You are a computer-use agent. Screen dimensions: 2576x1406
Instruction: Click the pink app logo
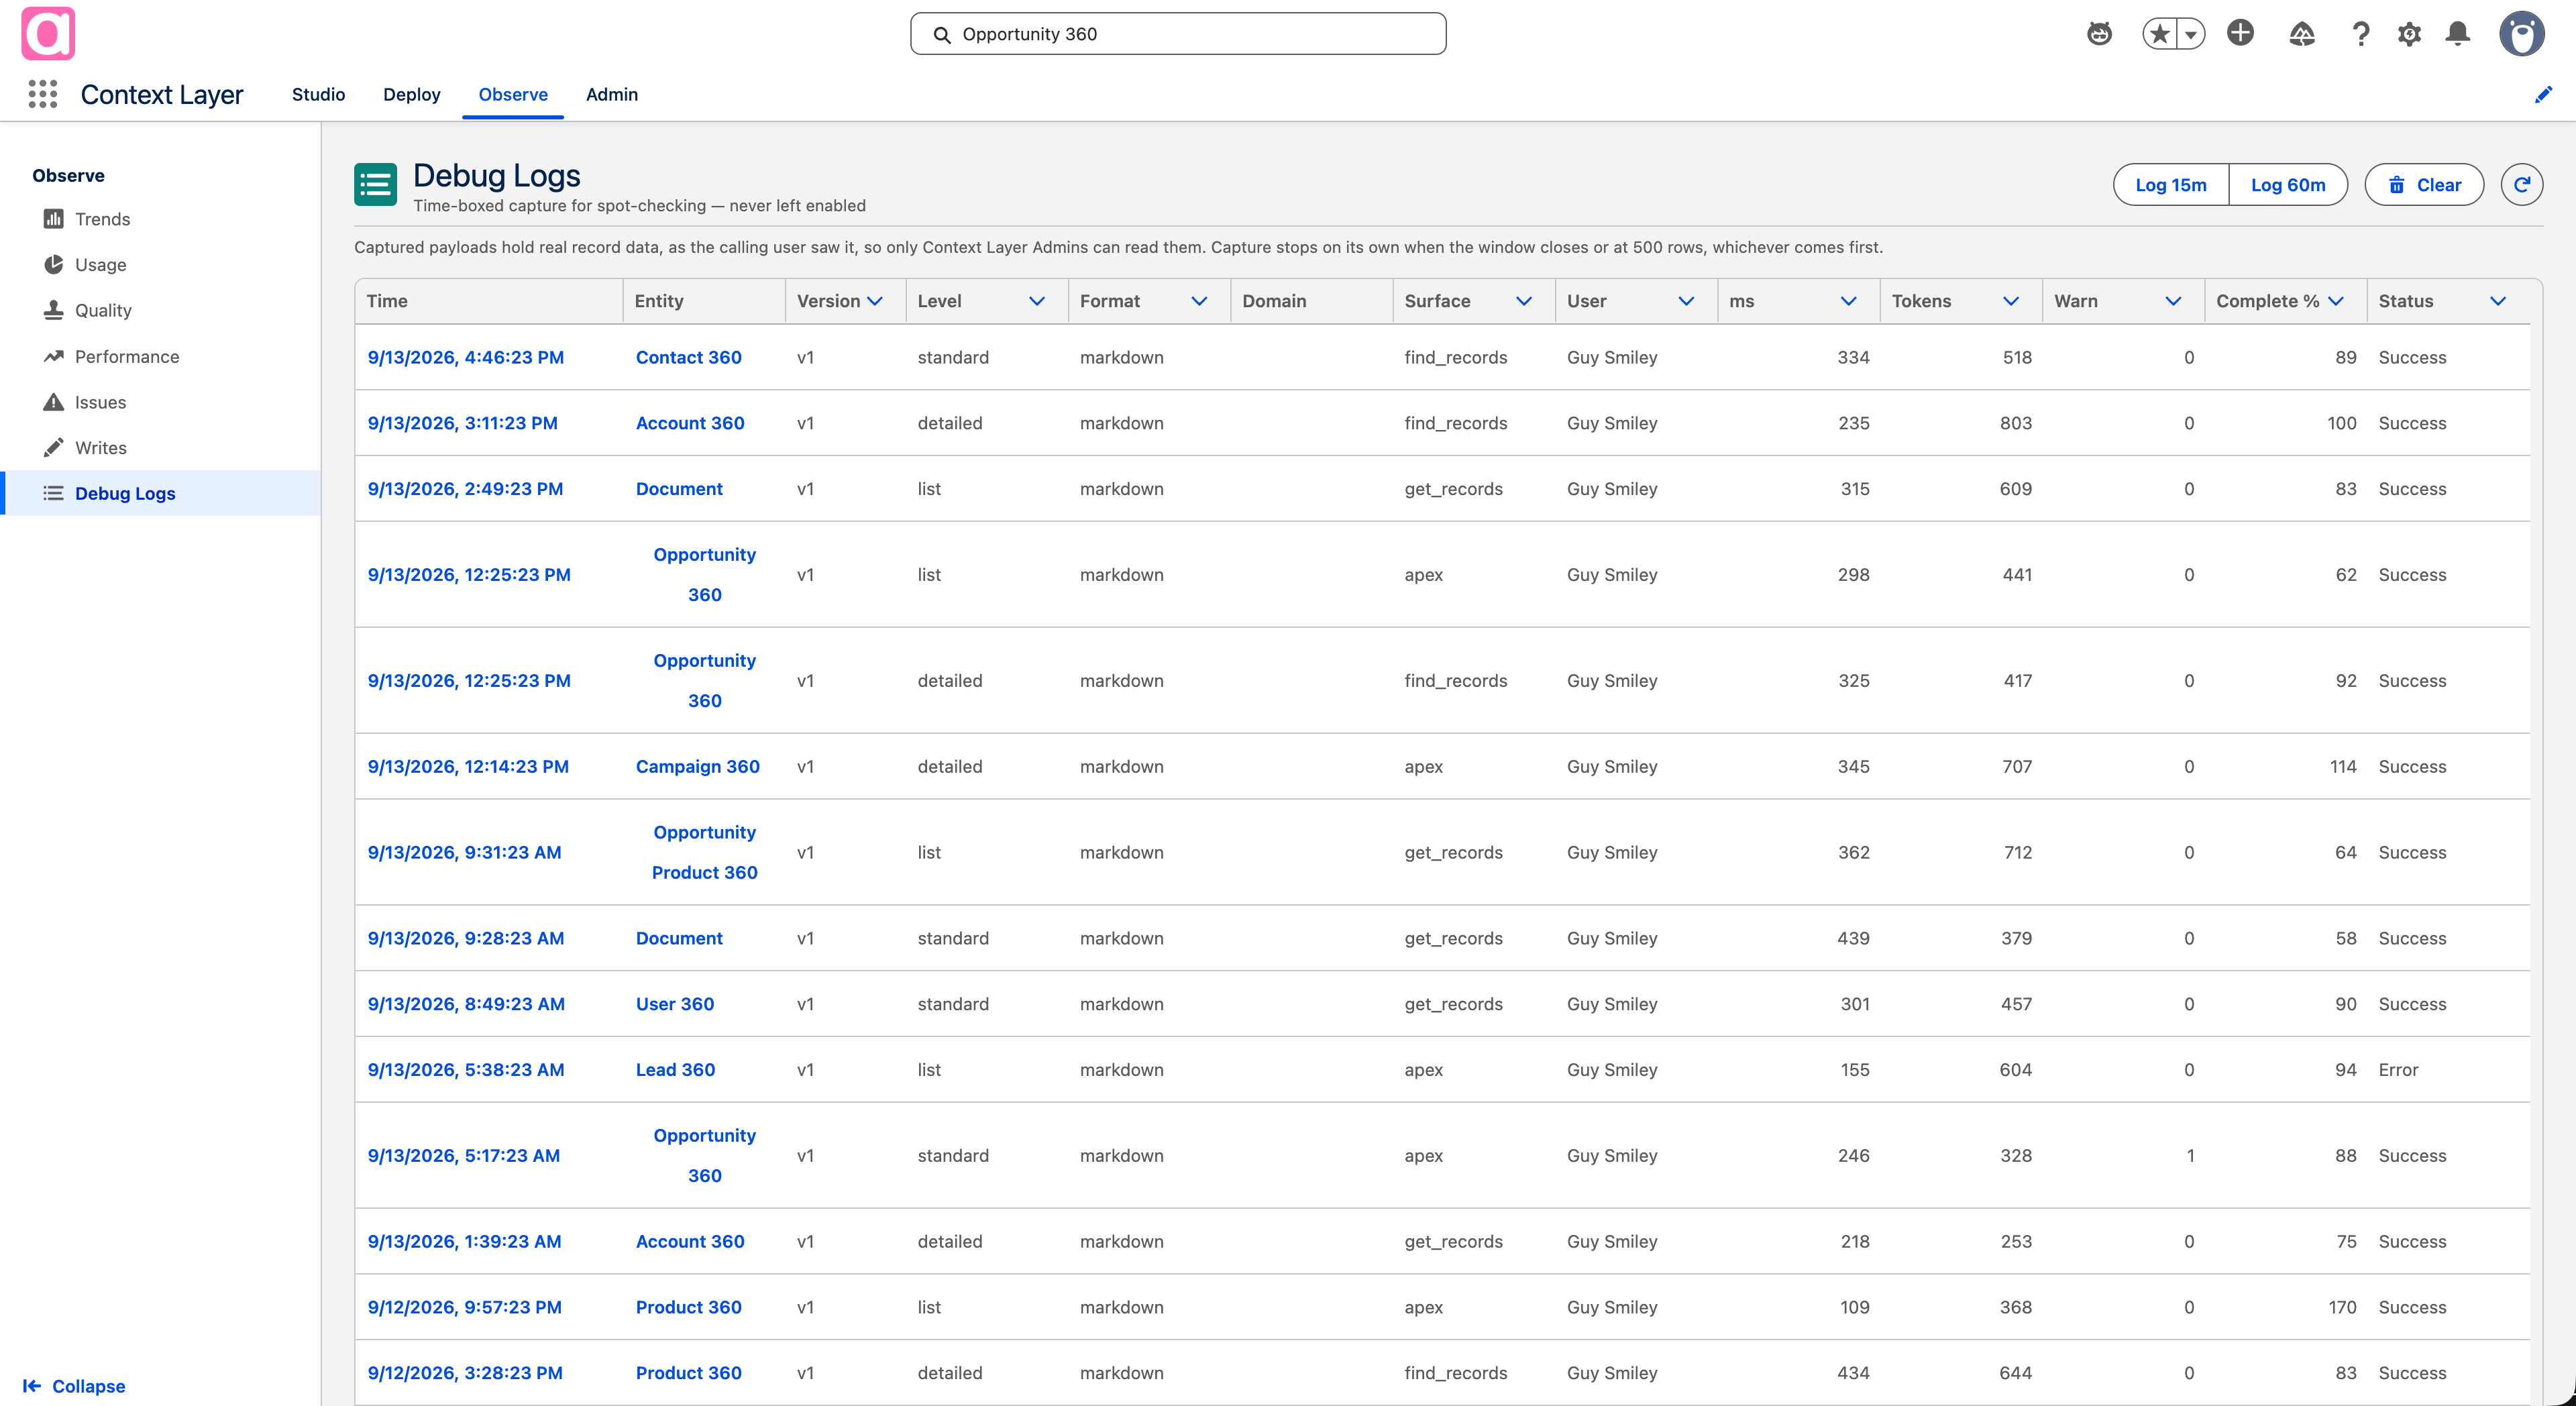click(x=48, y=34)
